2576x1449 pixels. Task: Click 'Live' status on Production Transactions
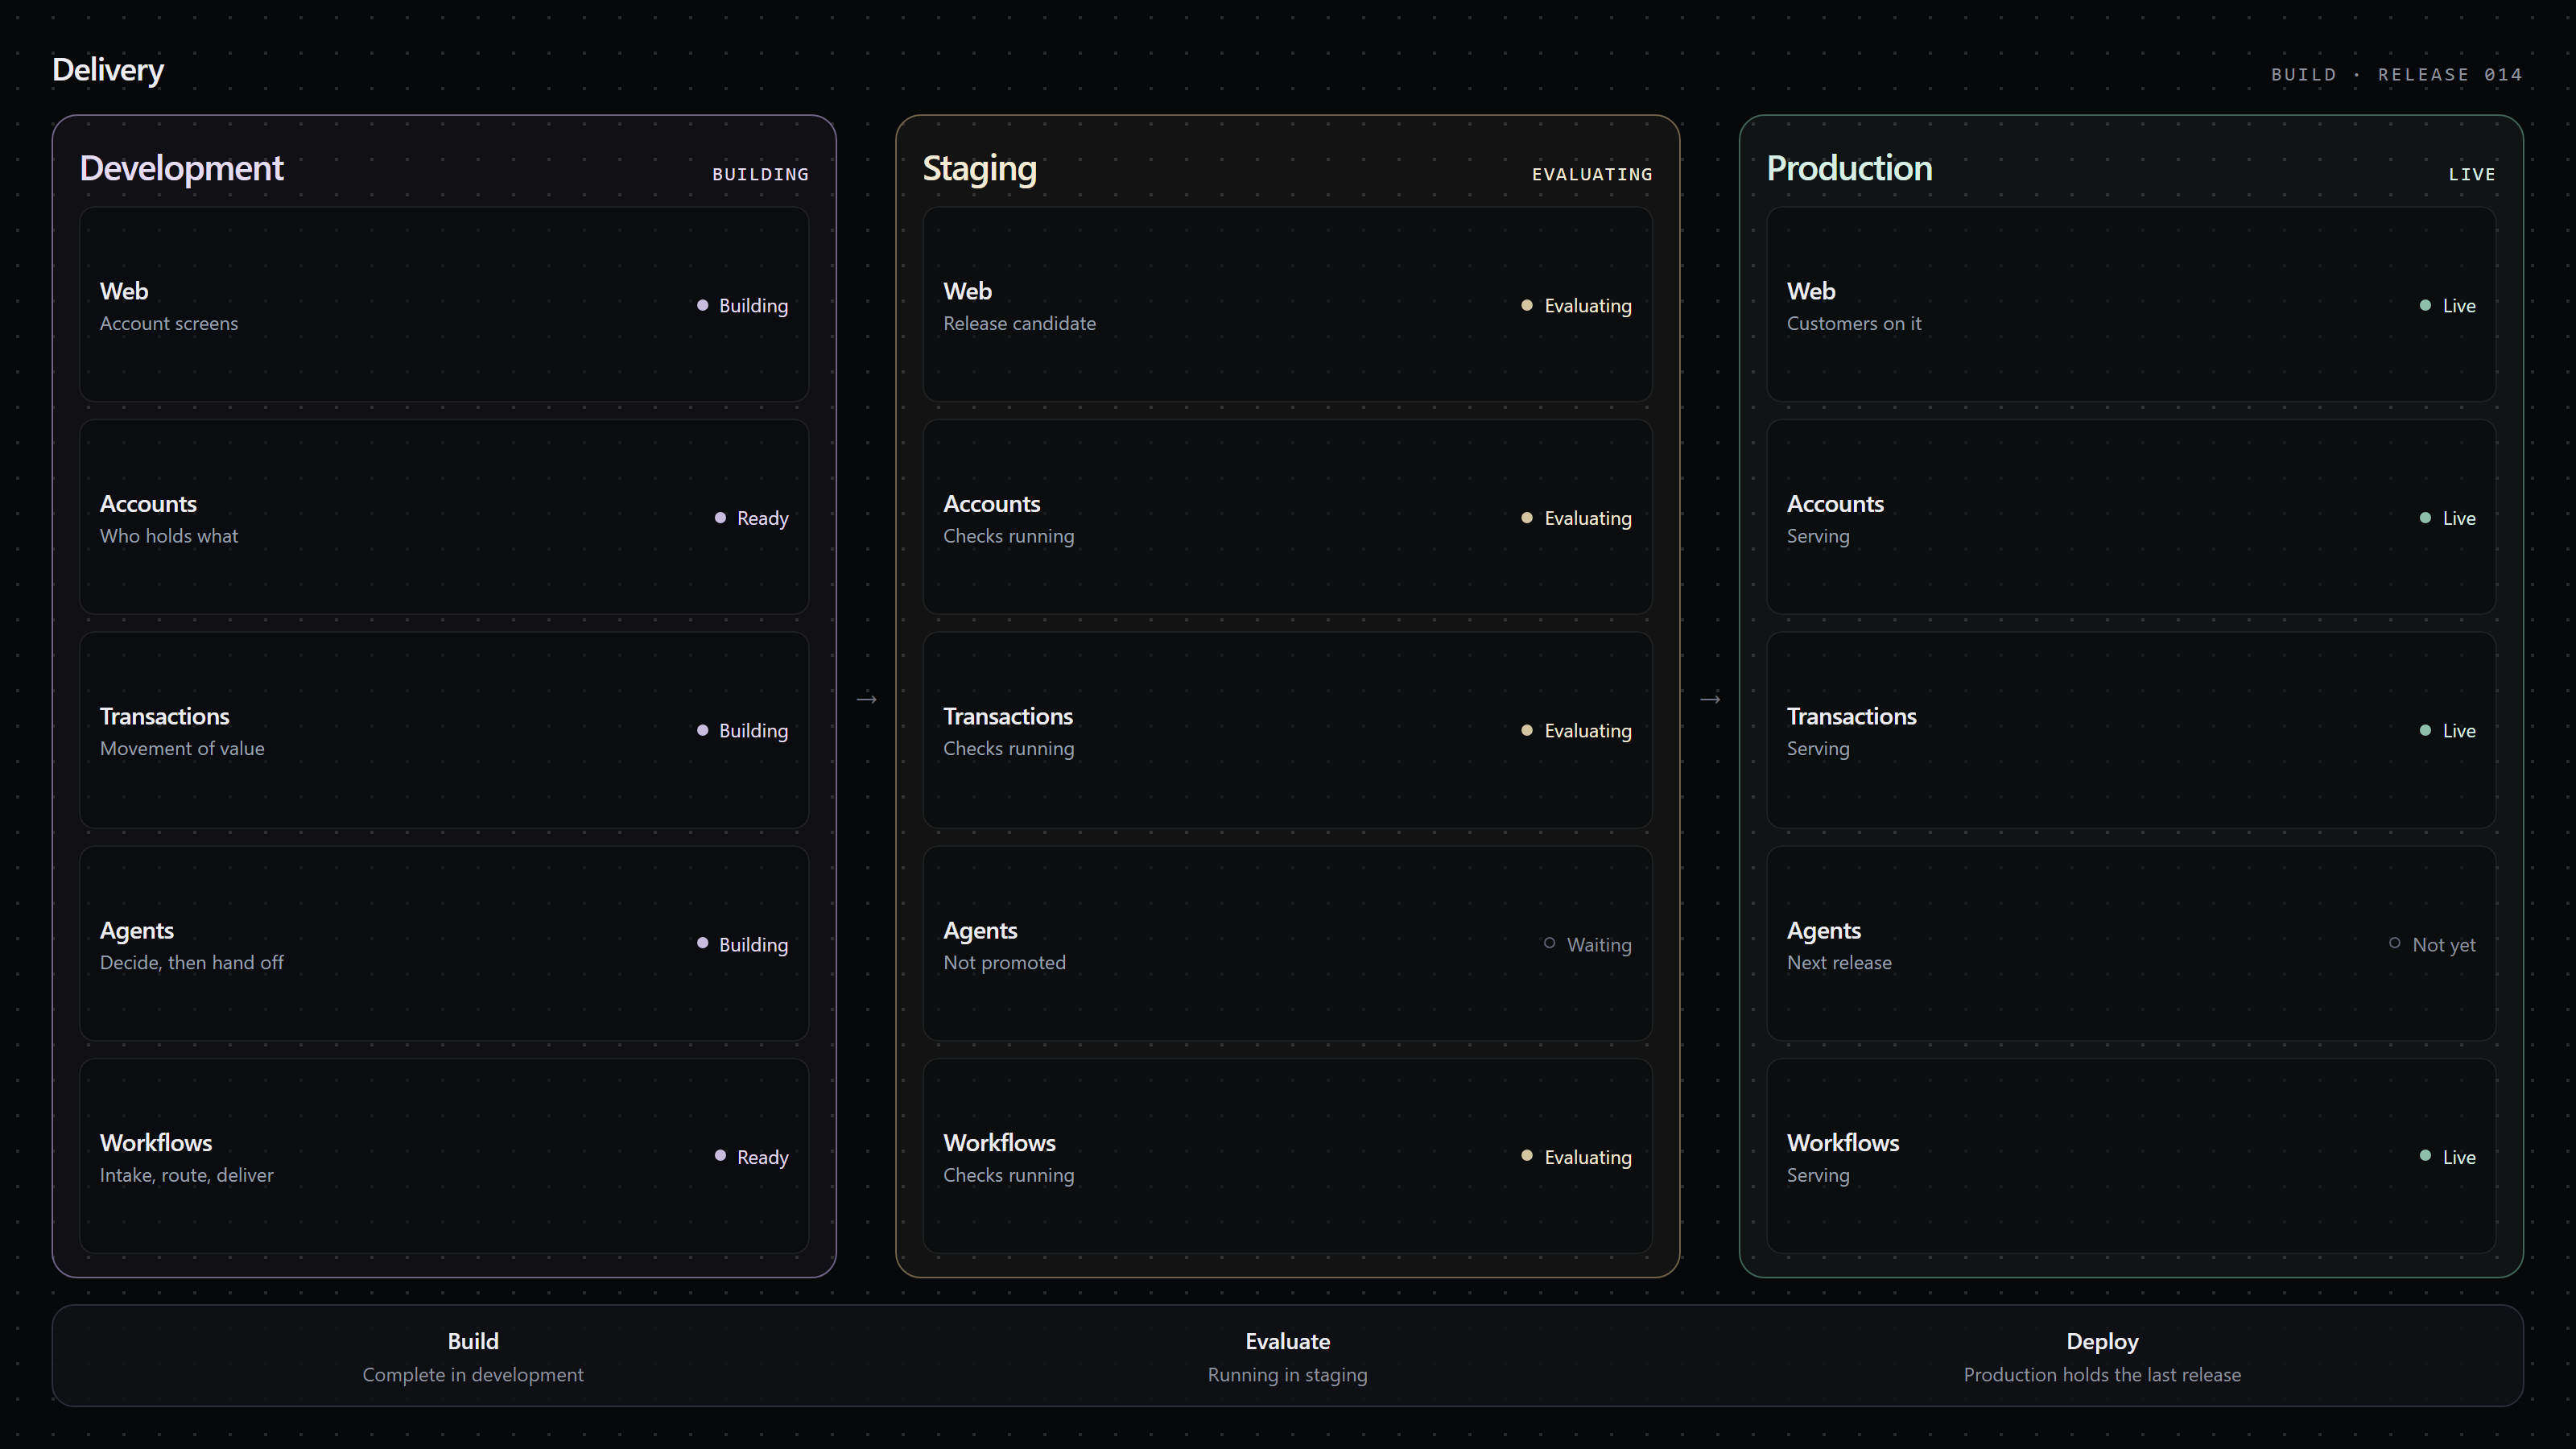coord(2447,731)
